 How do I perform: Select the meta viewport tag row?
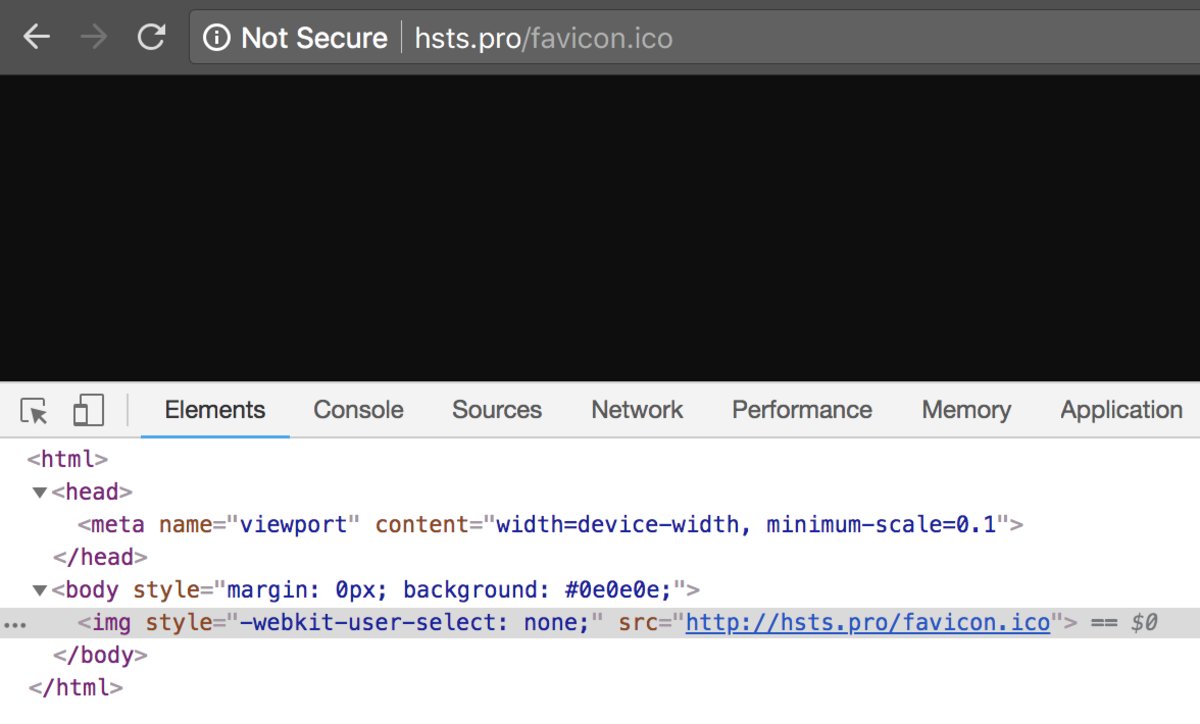pos(551,525)
